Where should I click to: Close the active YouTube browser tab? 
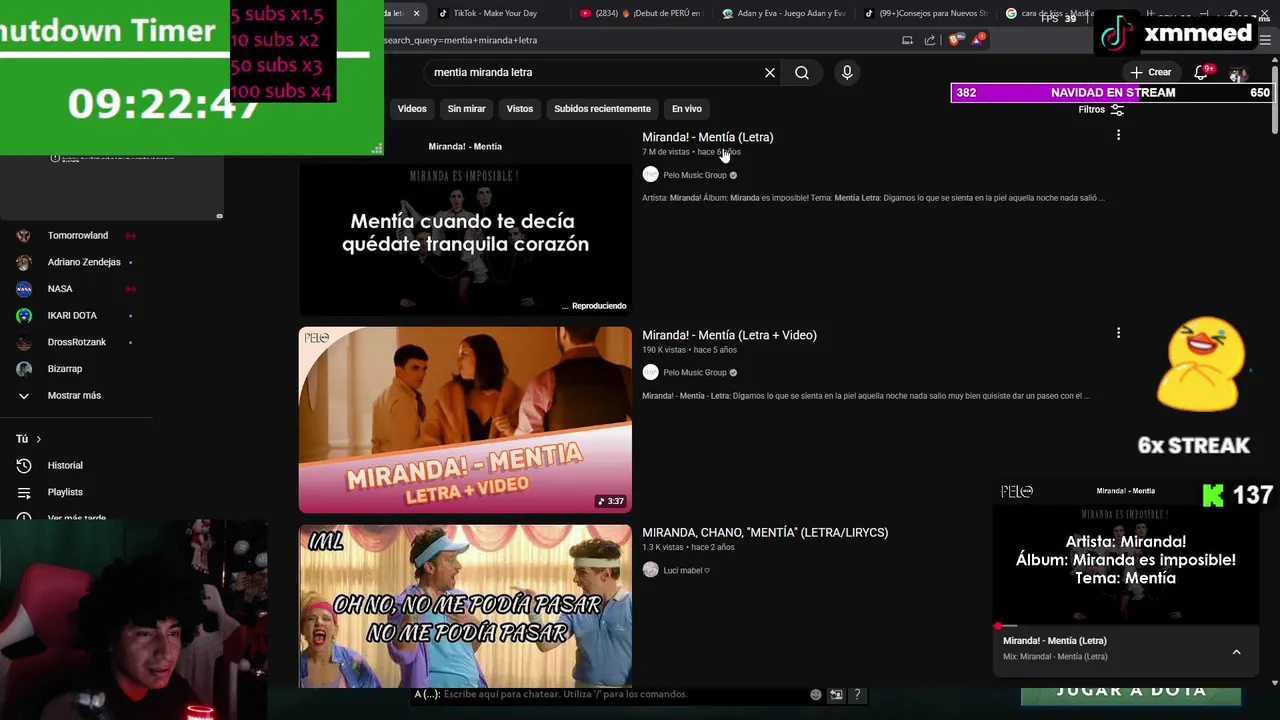pyautogui.click(x=416, y=13)
